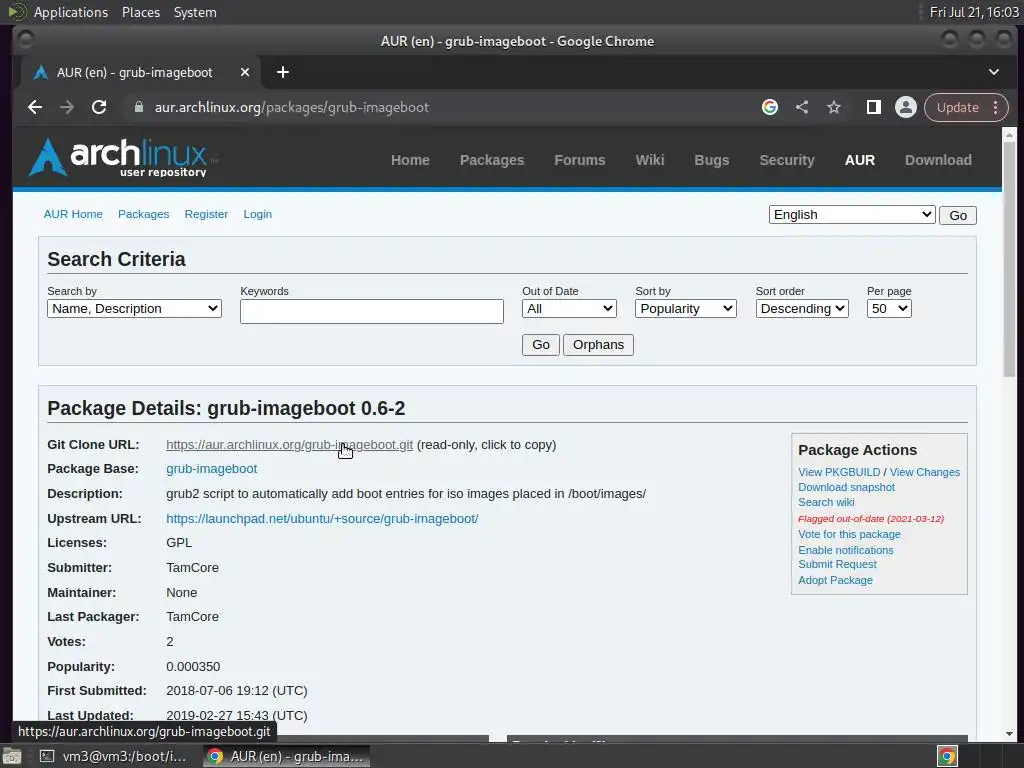The height and width of the screenshot is (768, 1024).
Task: Open Packages in the top navigation bar
Action: 492,160
